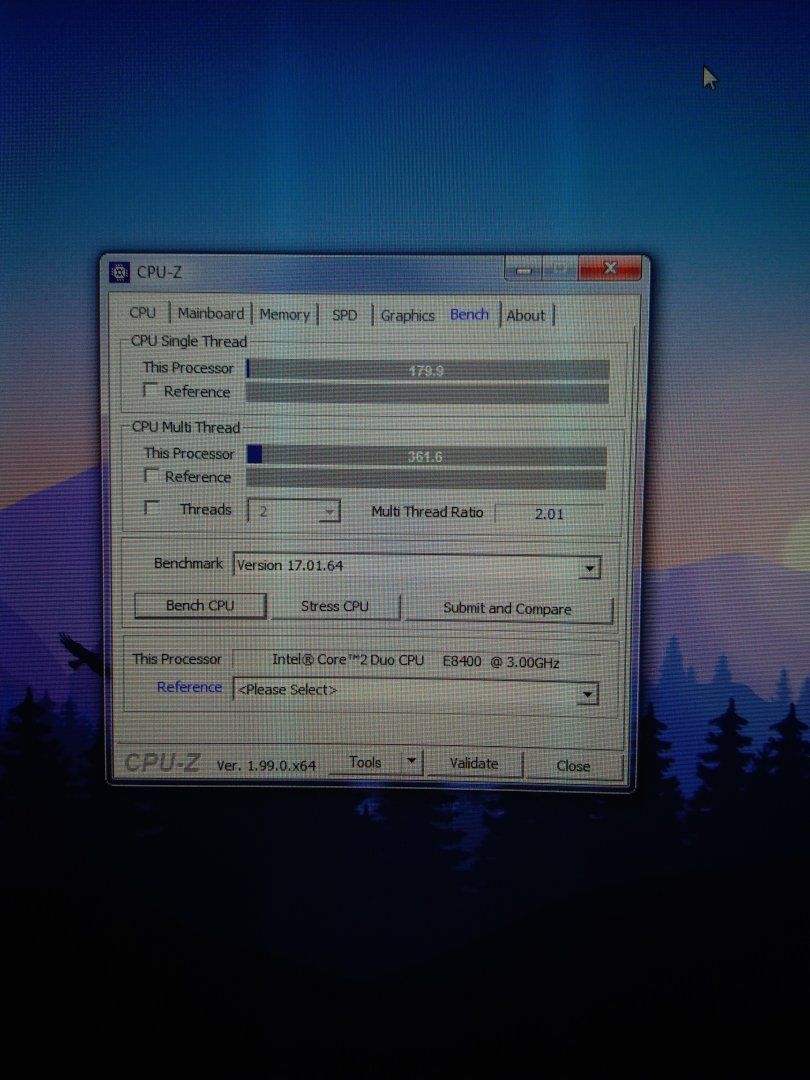Click the Tools button
Viewport: 810px width, 1080px height.
click(x=365, y=762)
